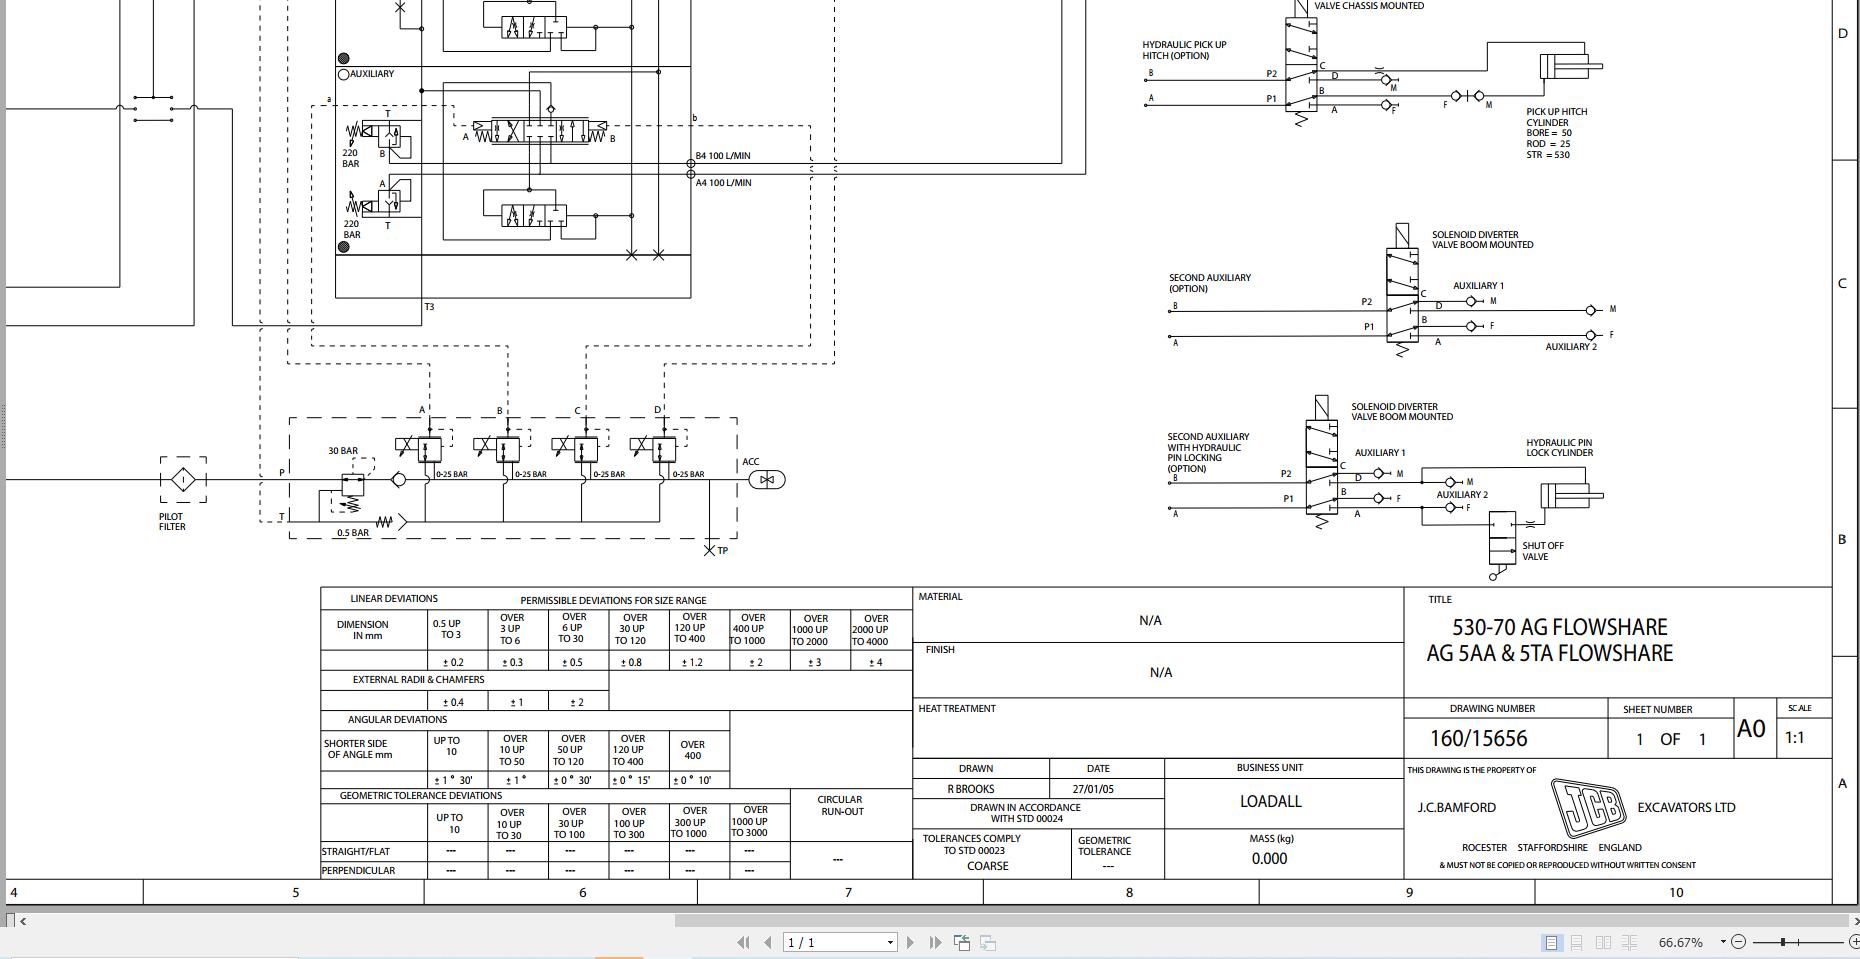Click the AUXILIARY label in the valve block
1860x959 pixels.
(x=371, y=74)
